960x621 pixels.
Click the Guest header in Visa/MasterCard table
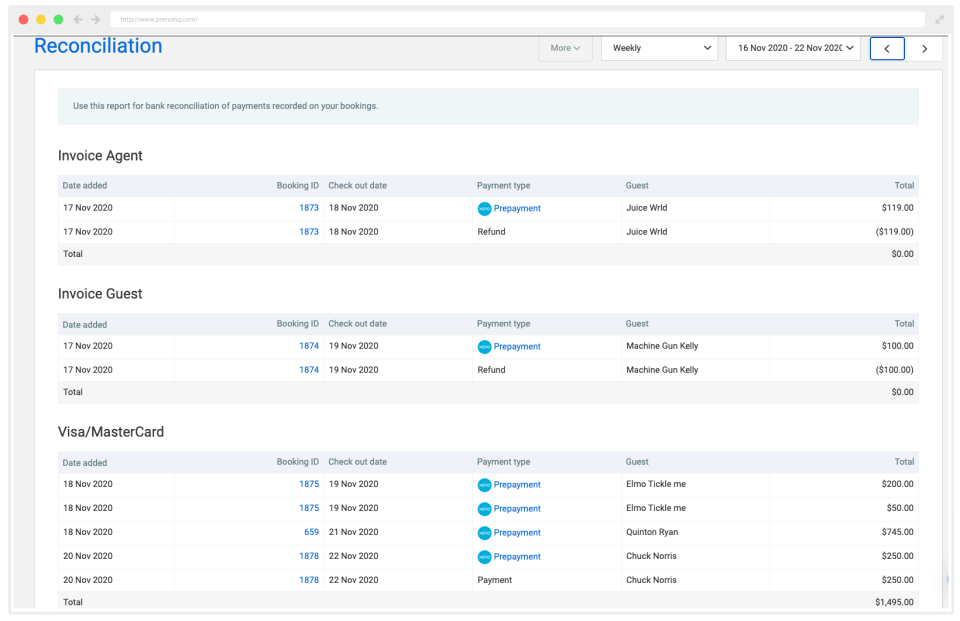click(637, 462)
